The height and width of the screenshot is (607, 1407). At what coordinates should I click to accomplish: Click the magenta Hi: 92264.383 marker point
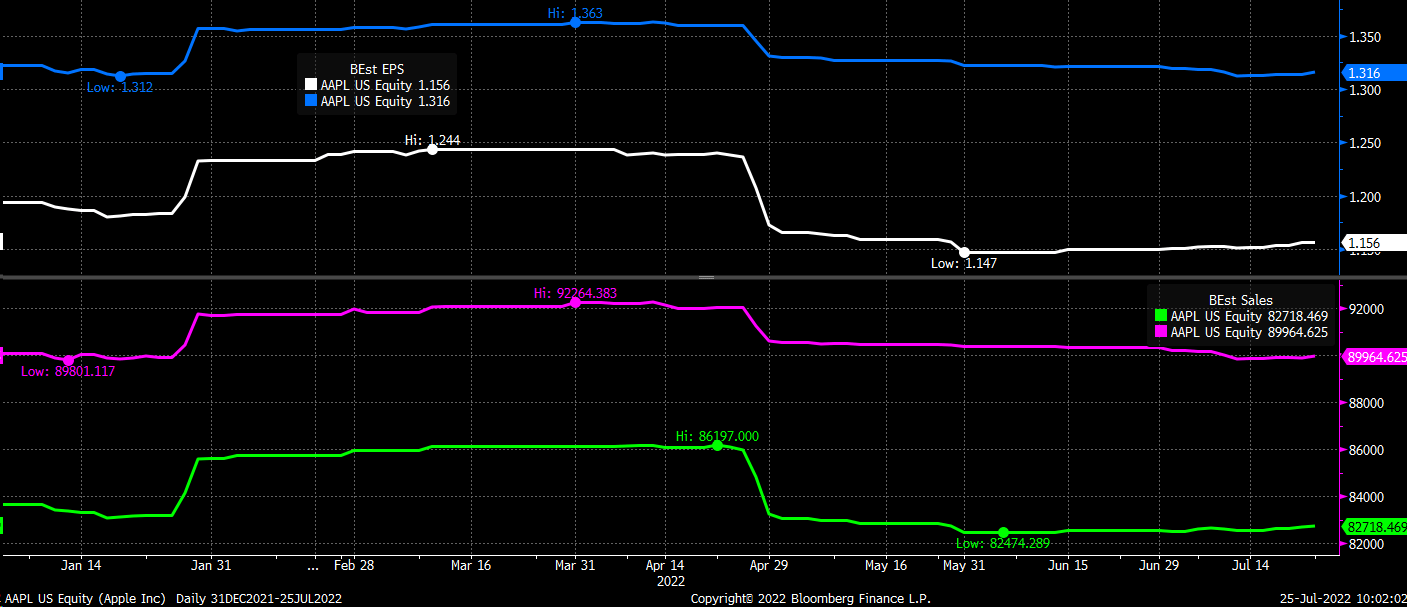(575, 302)
